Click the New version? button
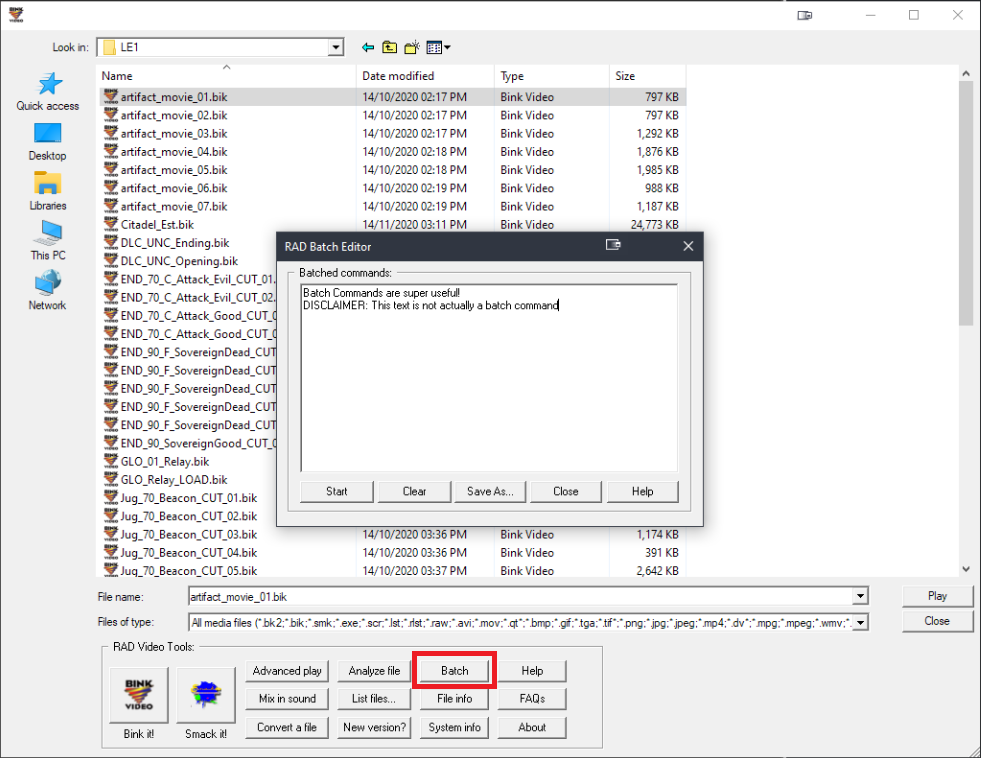Image resolution: width=981 pixels, height=758 pixels. point(374,727)
